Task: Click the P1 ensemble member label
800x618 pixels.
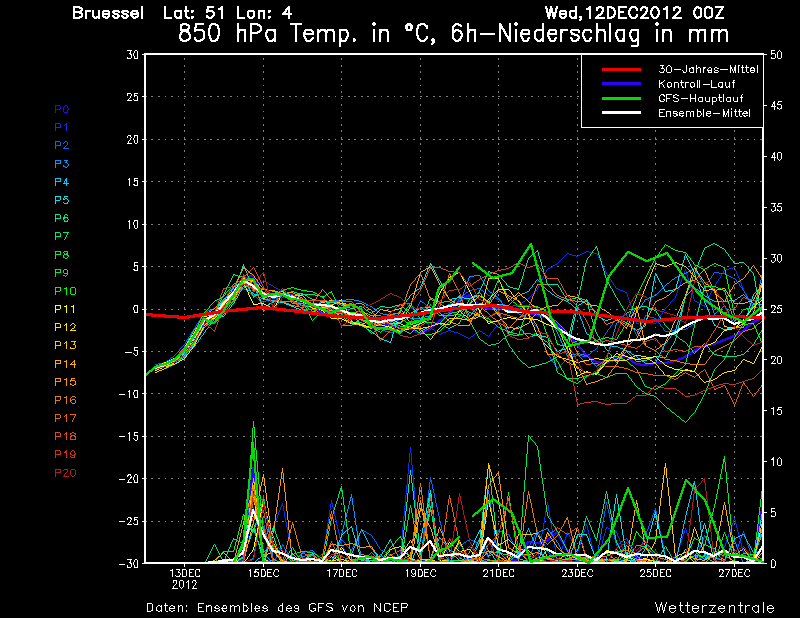Action: click(62, 127)
